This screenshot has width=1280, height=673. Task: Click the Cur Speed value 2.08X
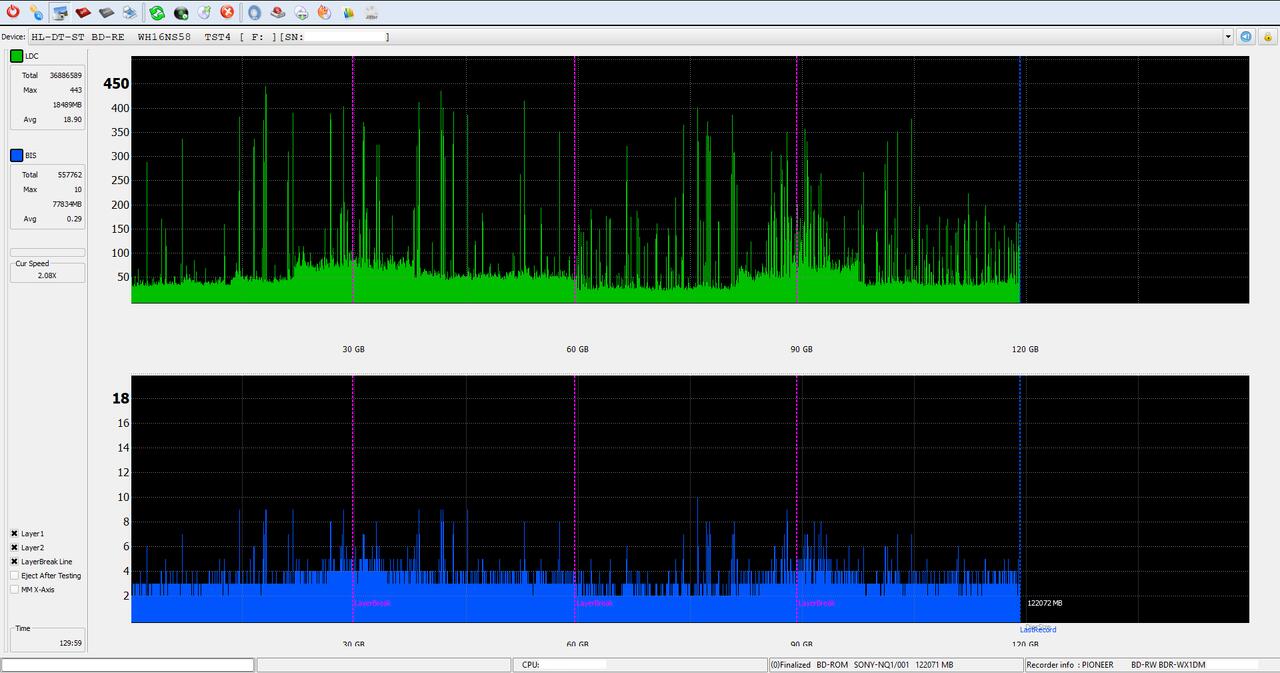pos(47,275)
